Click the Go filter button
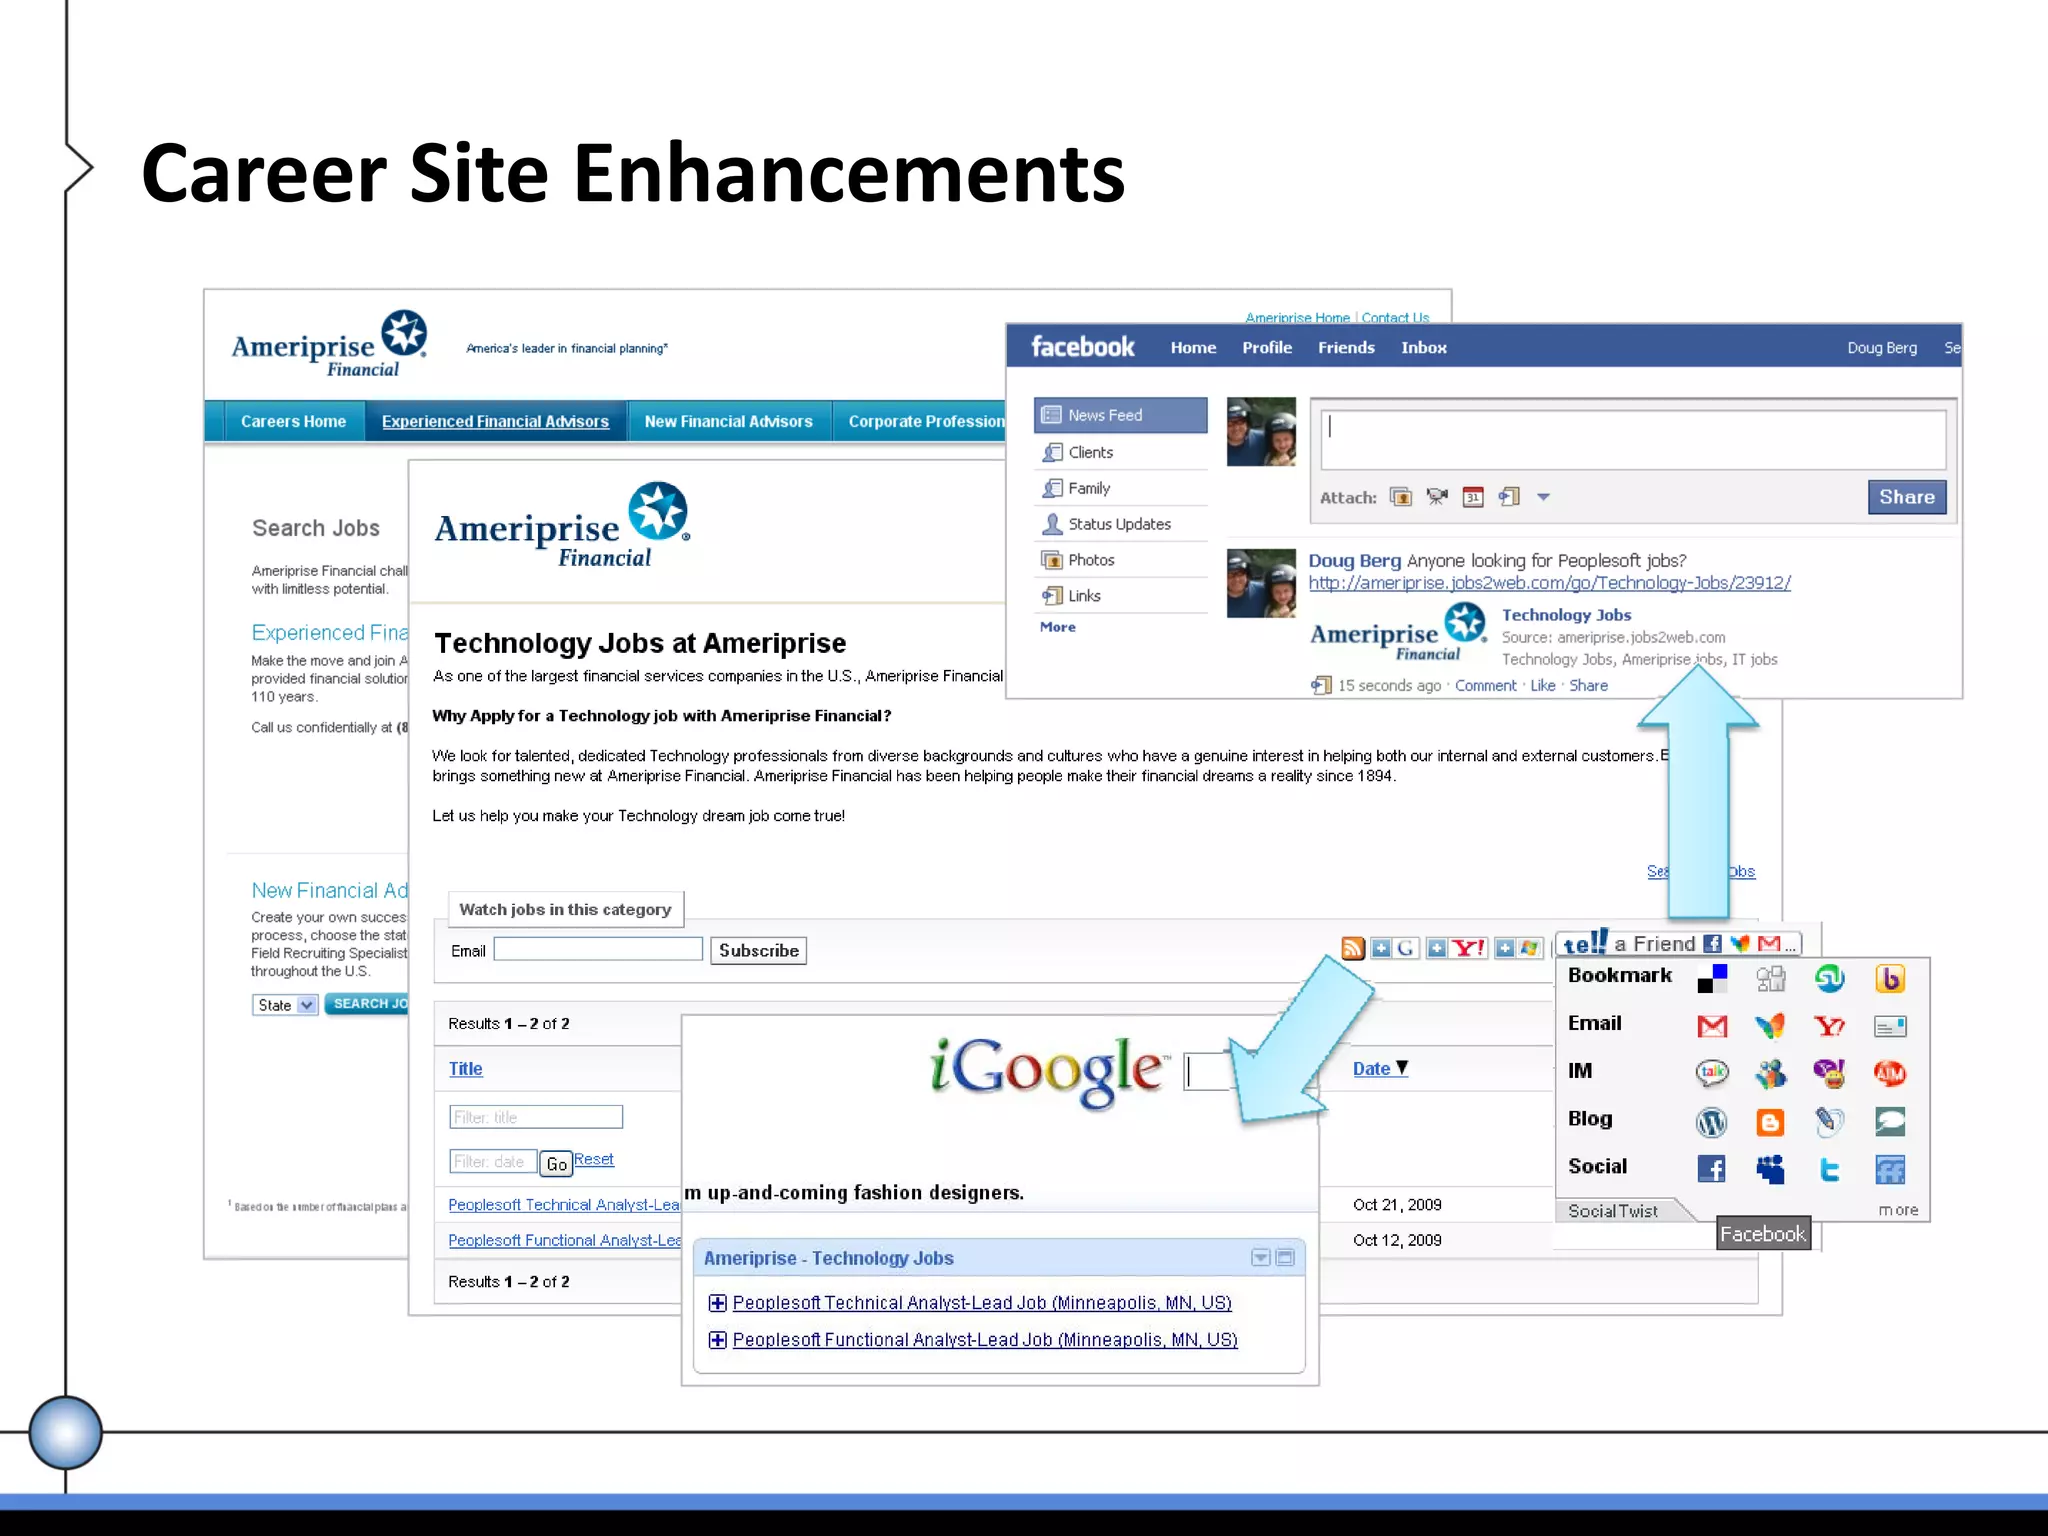 pyautogui.click(x=556, y=1163)
